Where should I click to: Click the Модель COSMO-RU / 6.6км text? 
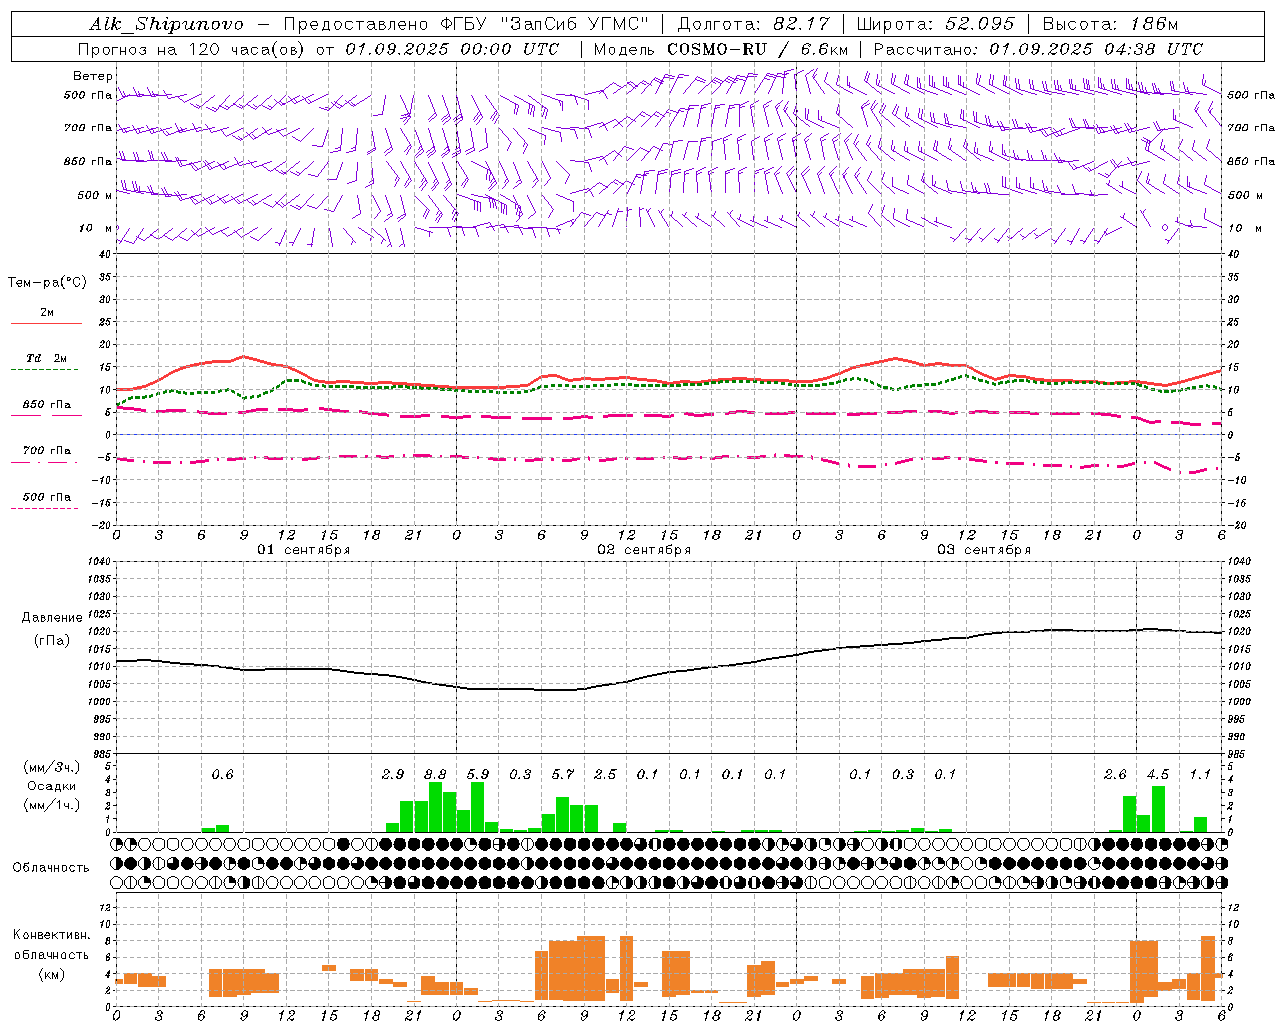[721, 49]
